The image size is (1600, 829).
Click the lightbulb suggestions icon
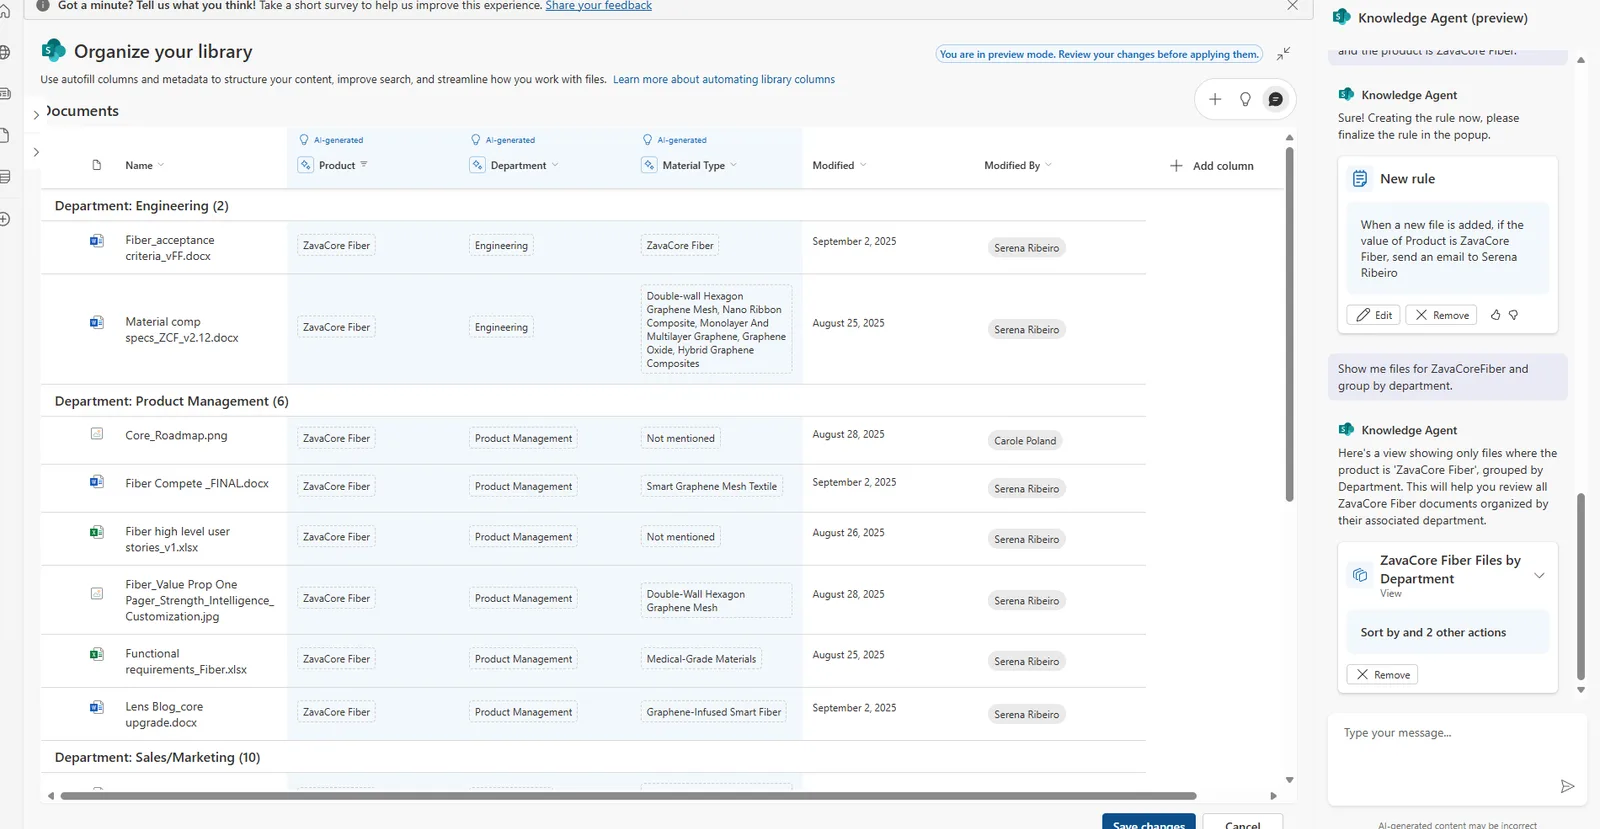coord(1245,99)
